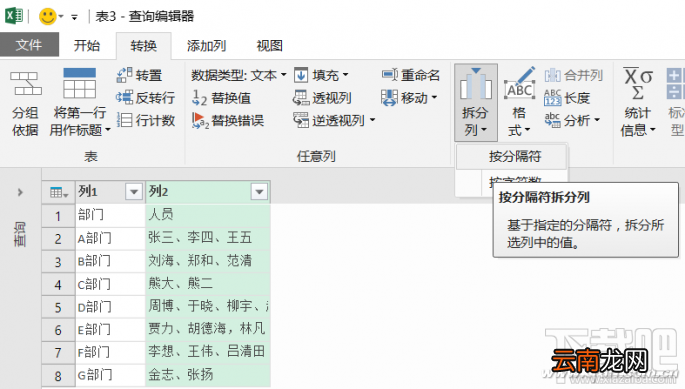Select the 转换 ribbon tab
Image resolution: width=685 pixels, height=389 pixels.
(143, 46)
